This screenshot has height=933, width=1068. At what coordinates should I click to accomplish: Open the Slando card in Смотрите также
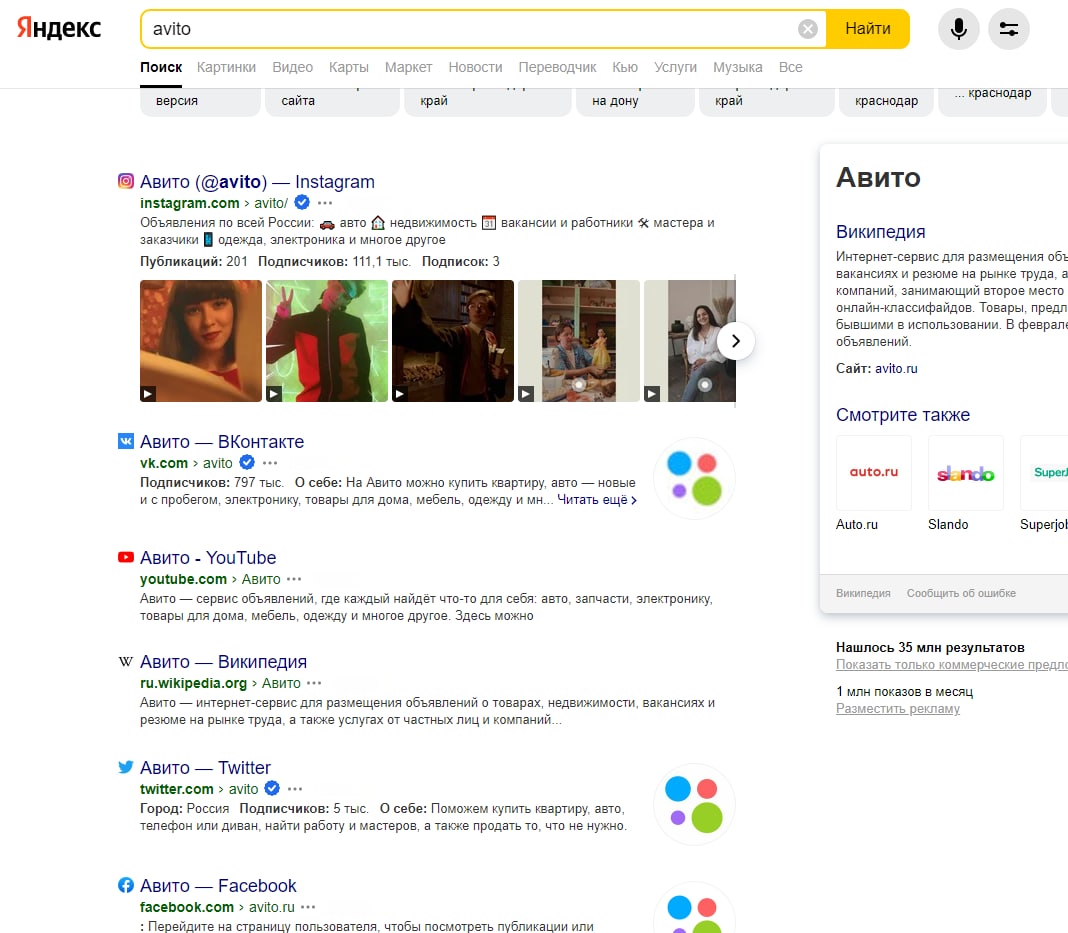click(965, 484)
